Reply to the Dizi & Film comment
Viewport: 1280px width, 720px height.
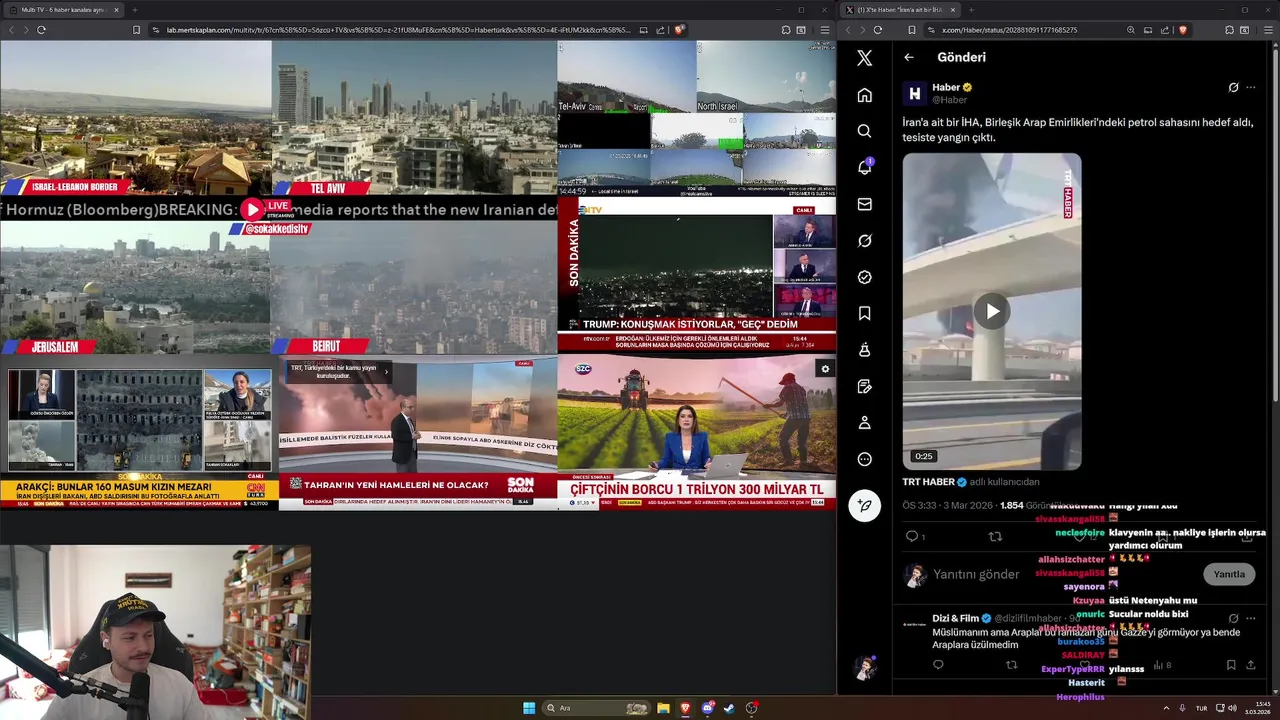[938, 665]
